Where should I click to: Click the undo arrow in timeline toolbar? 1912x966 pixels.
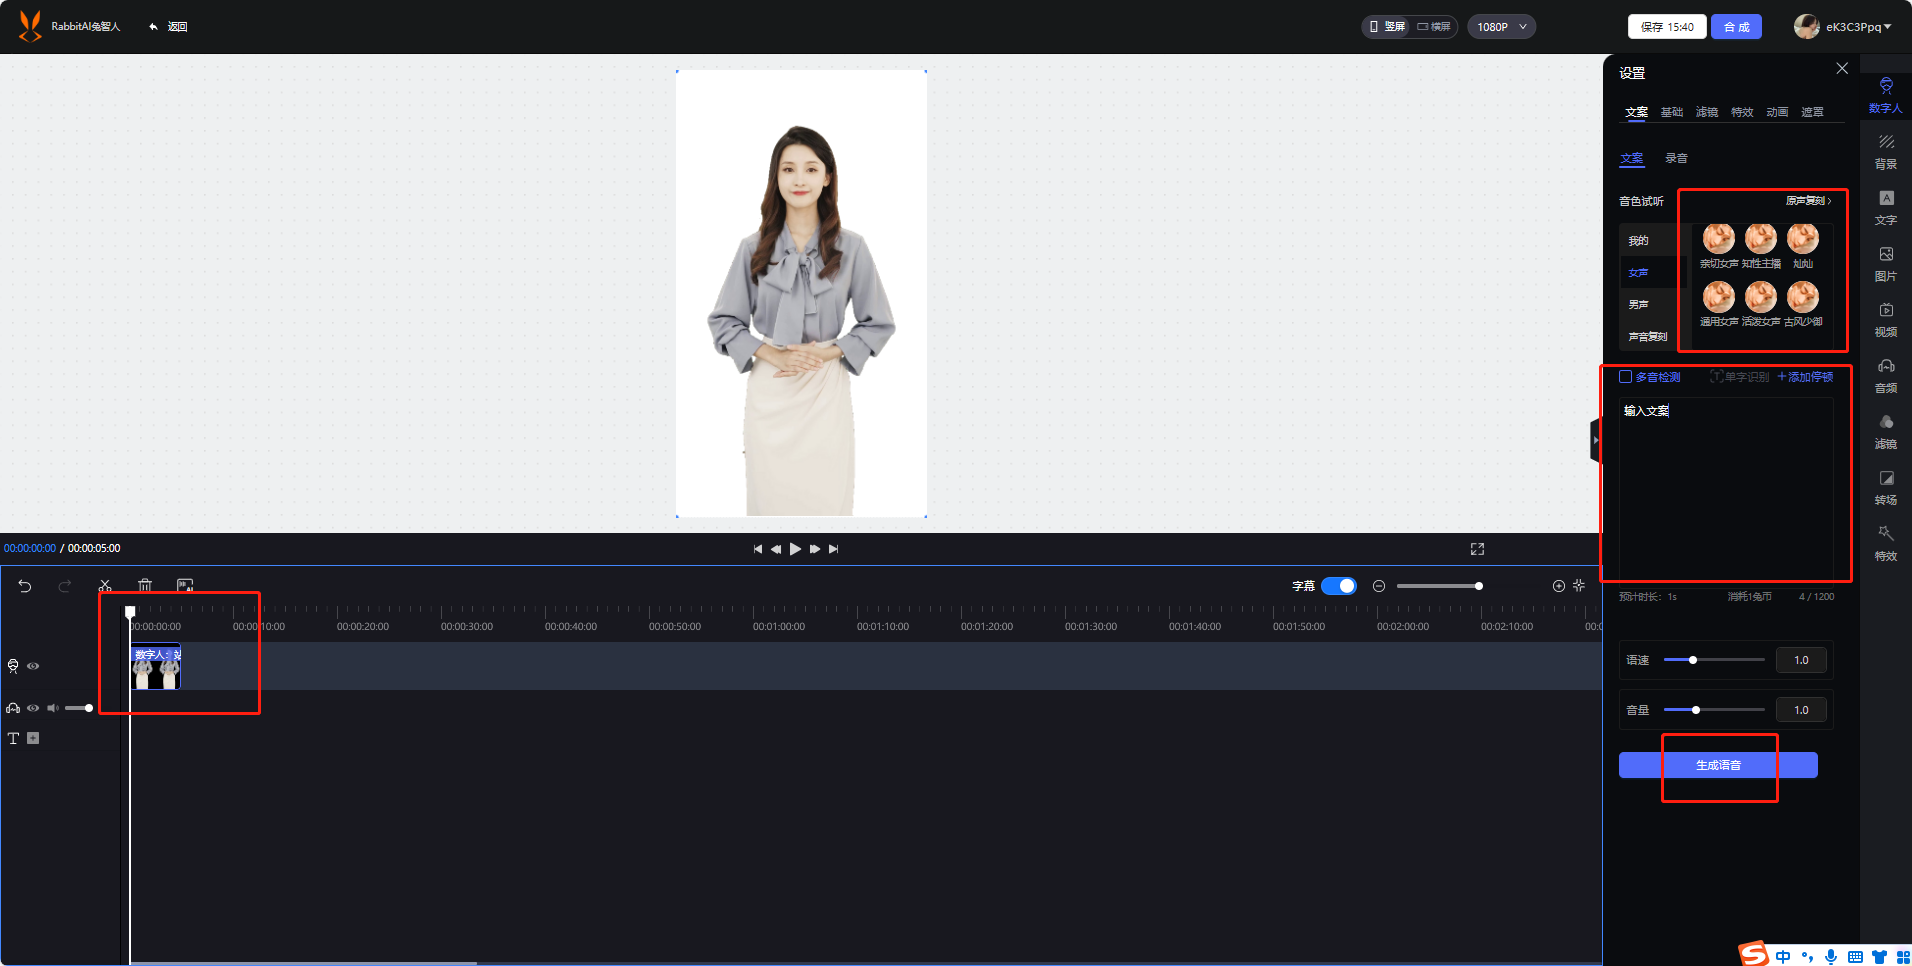pyautogui.click(x=25, y=586)
